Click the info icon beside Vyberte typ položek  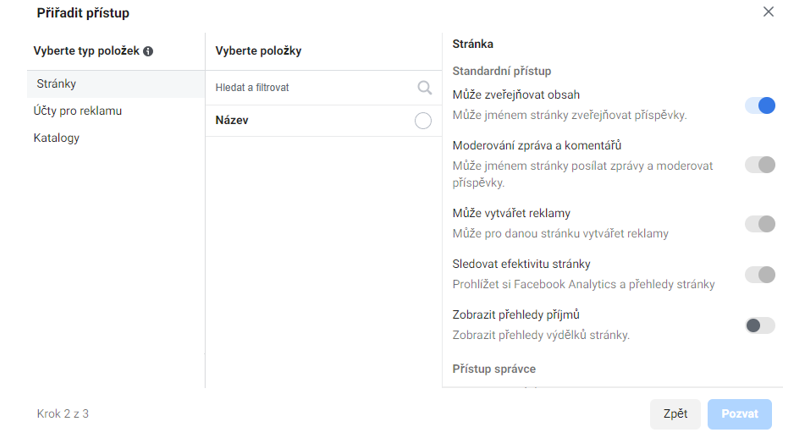148,51
